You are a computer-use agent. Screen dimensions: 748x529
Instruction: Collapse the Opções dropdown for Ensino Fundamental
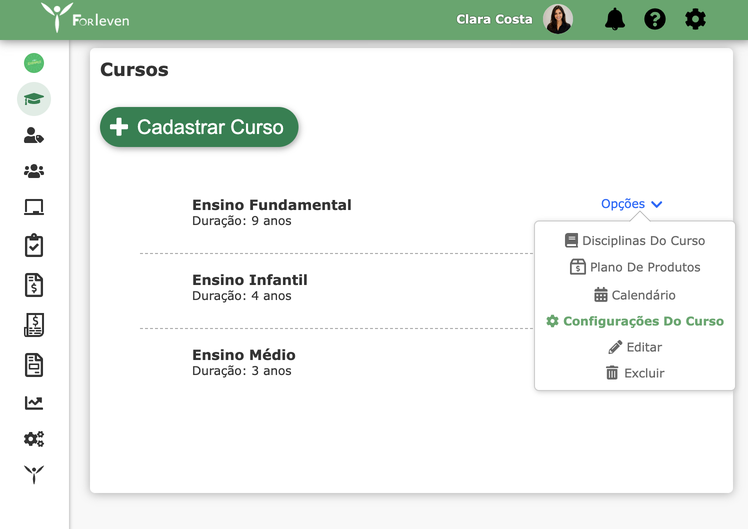pos(631,204)
